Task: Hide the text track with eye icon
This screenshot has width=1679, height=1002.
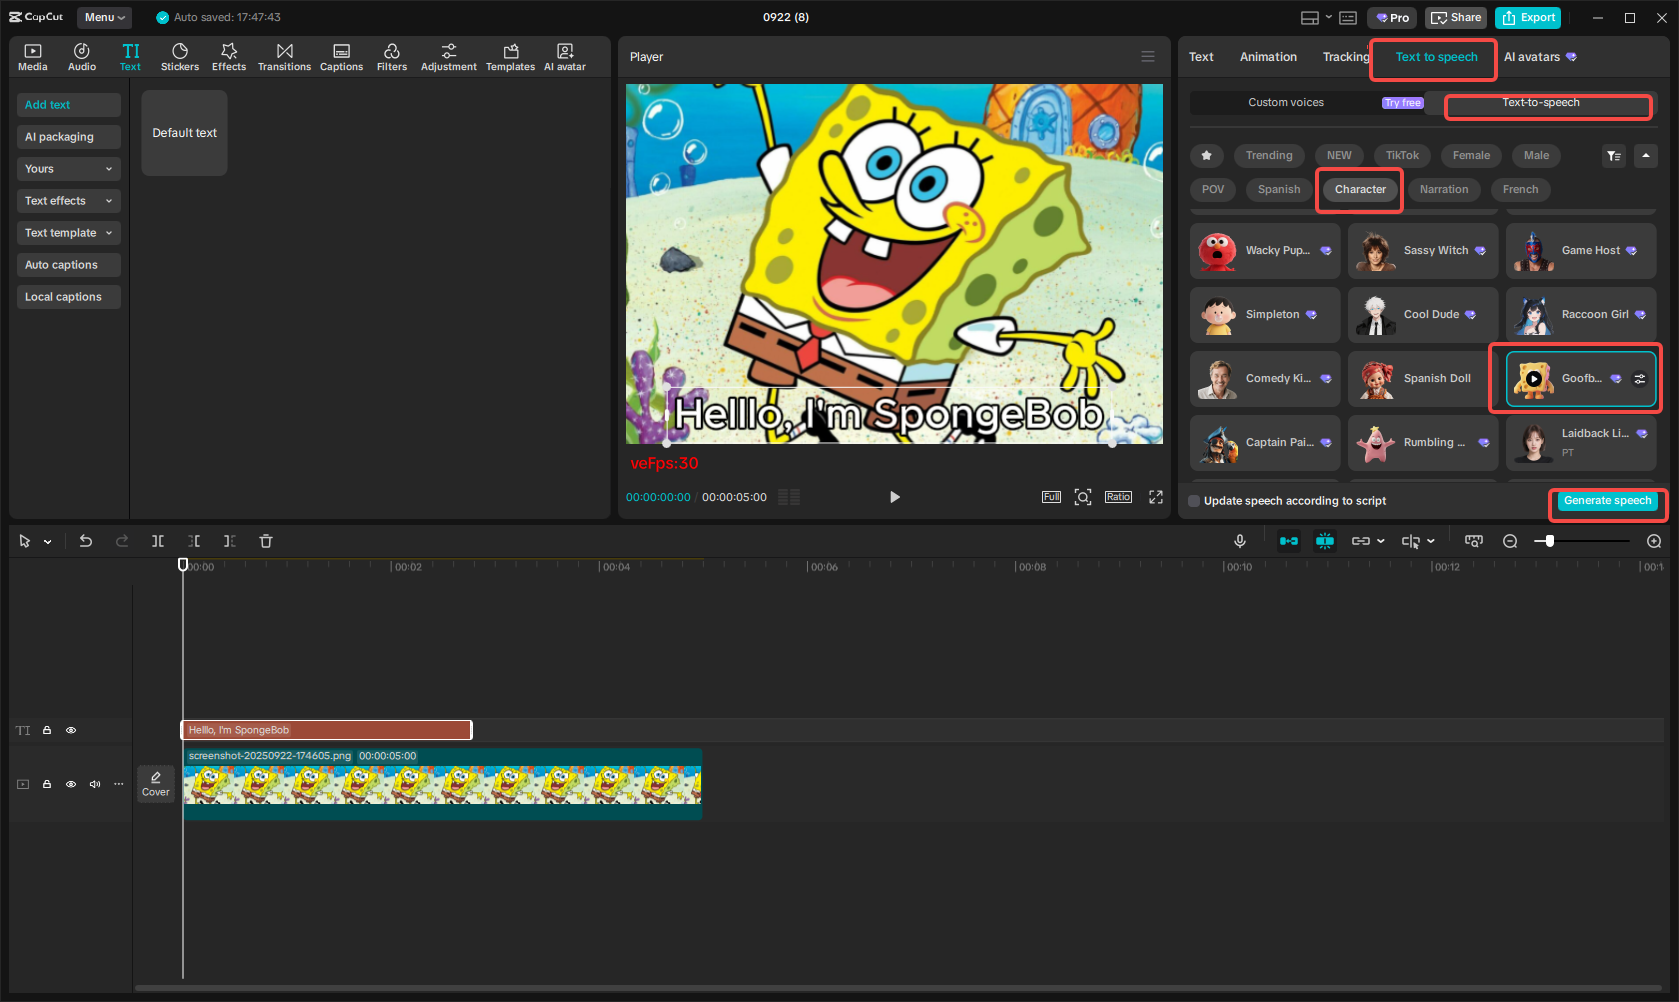Action: 71,730
